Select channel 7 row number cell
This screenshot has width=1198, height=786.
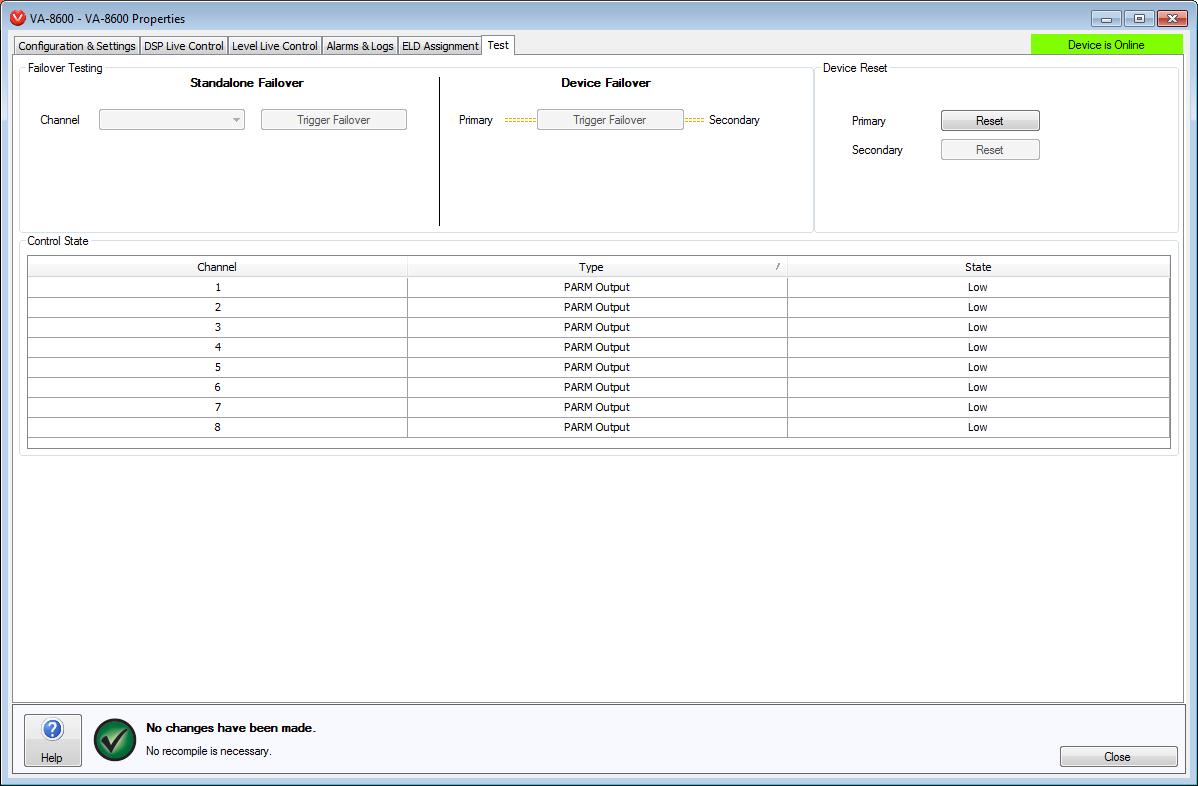pyautogui.click(x=218, y=407)
